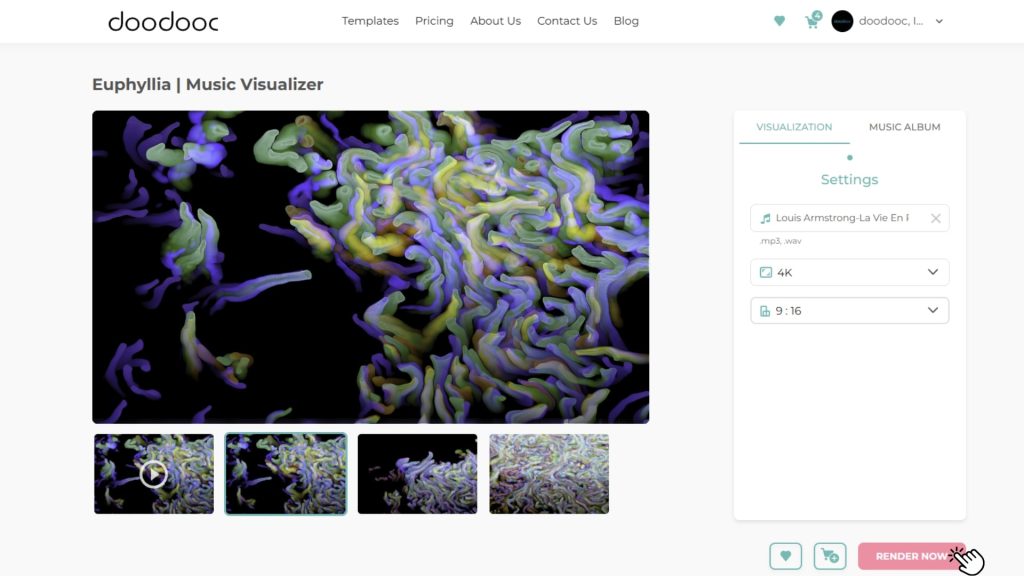Click the Render Now button
Viewport: 1024px width, 576px height.
(x=910, y=556)
